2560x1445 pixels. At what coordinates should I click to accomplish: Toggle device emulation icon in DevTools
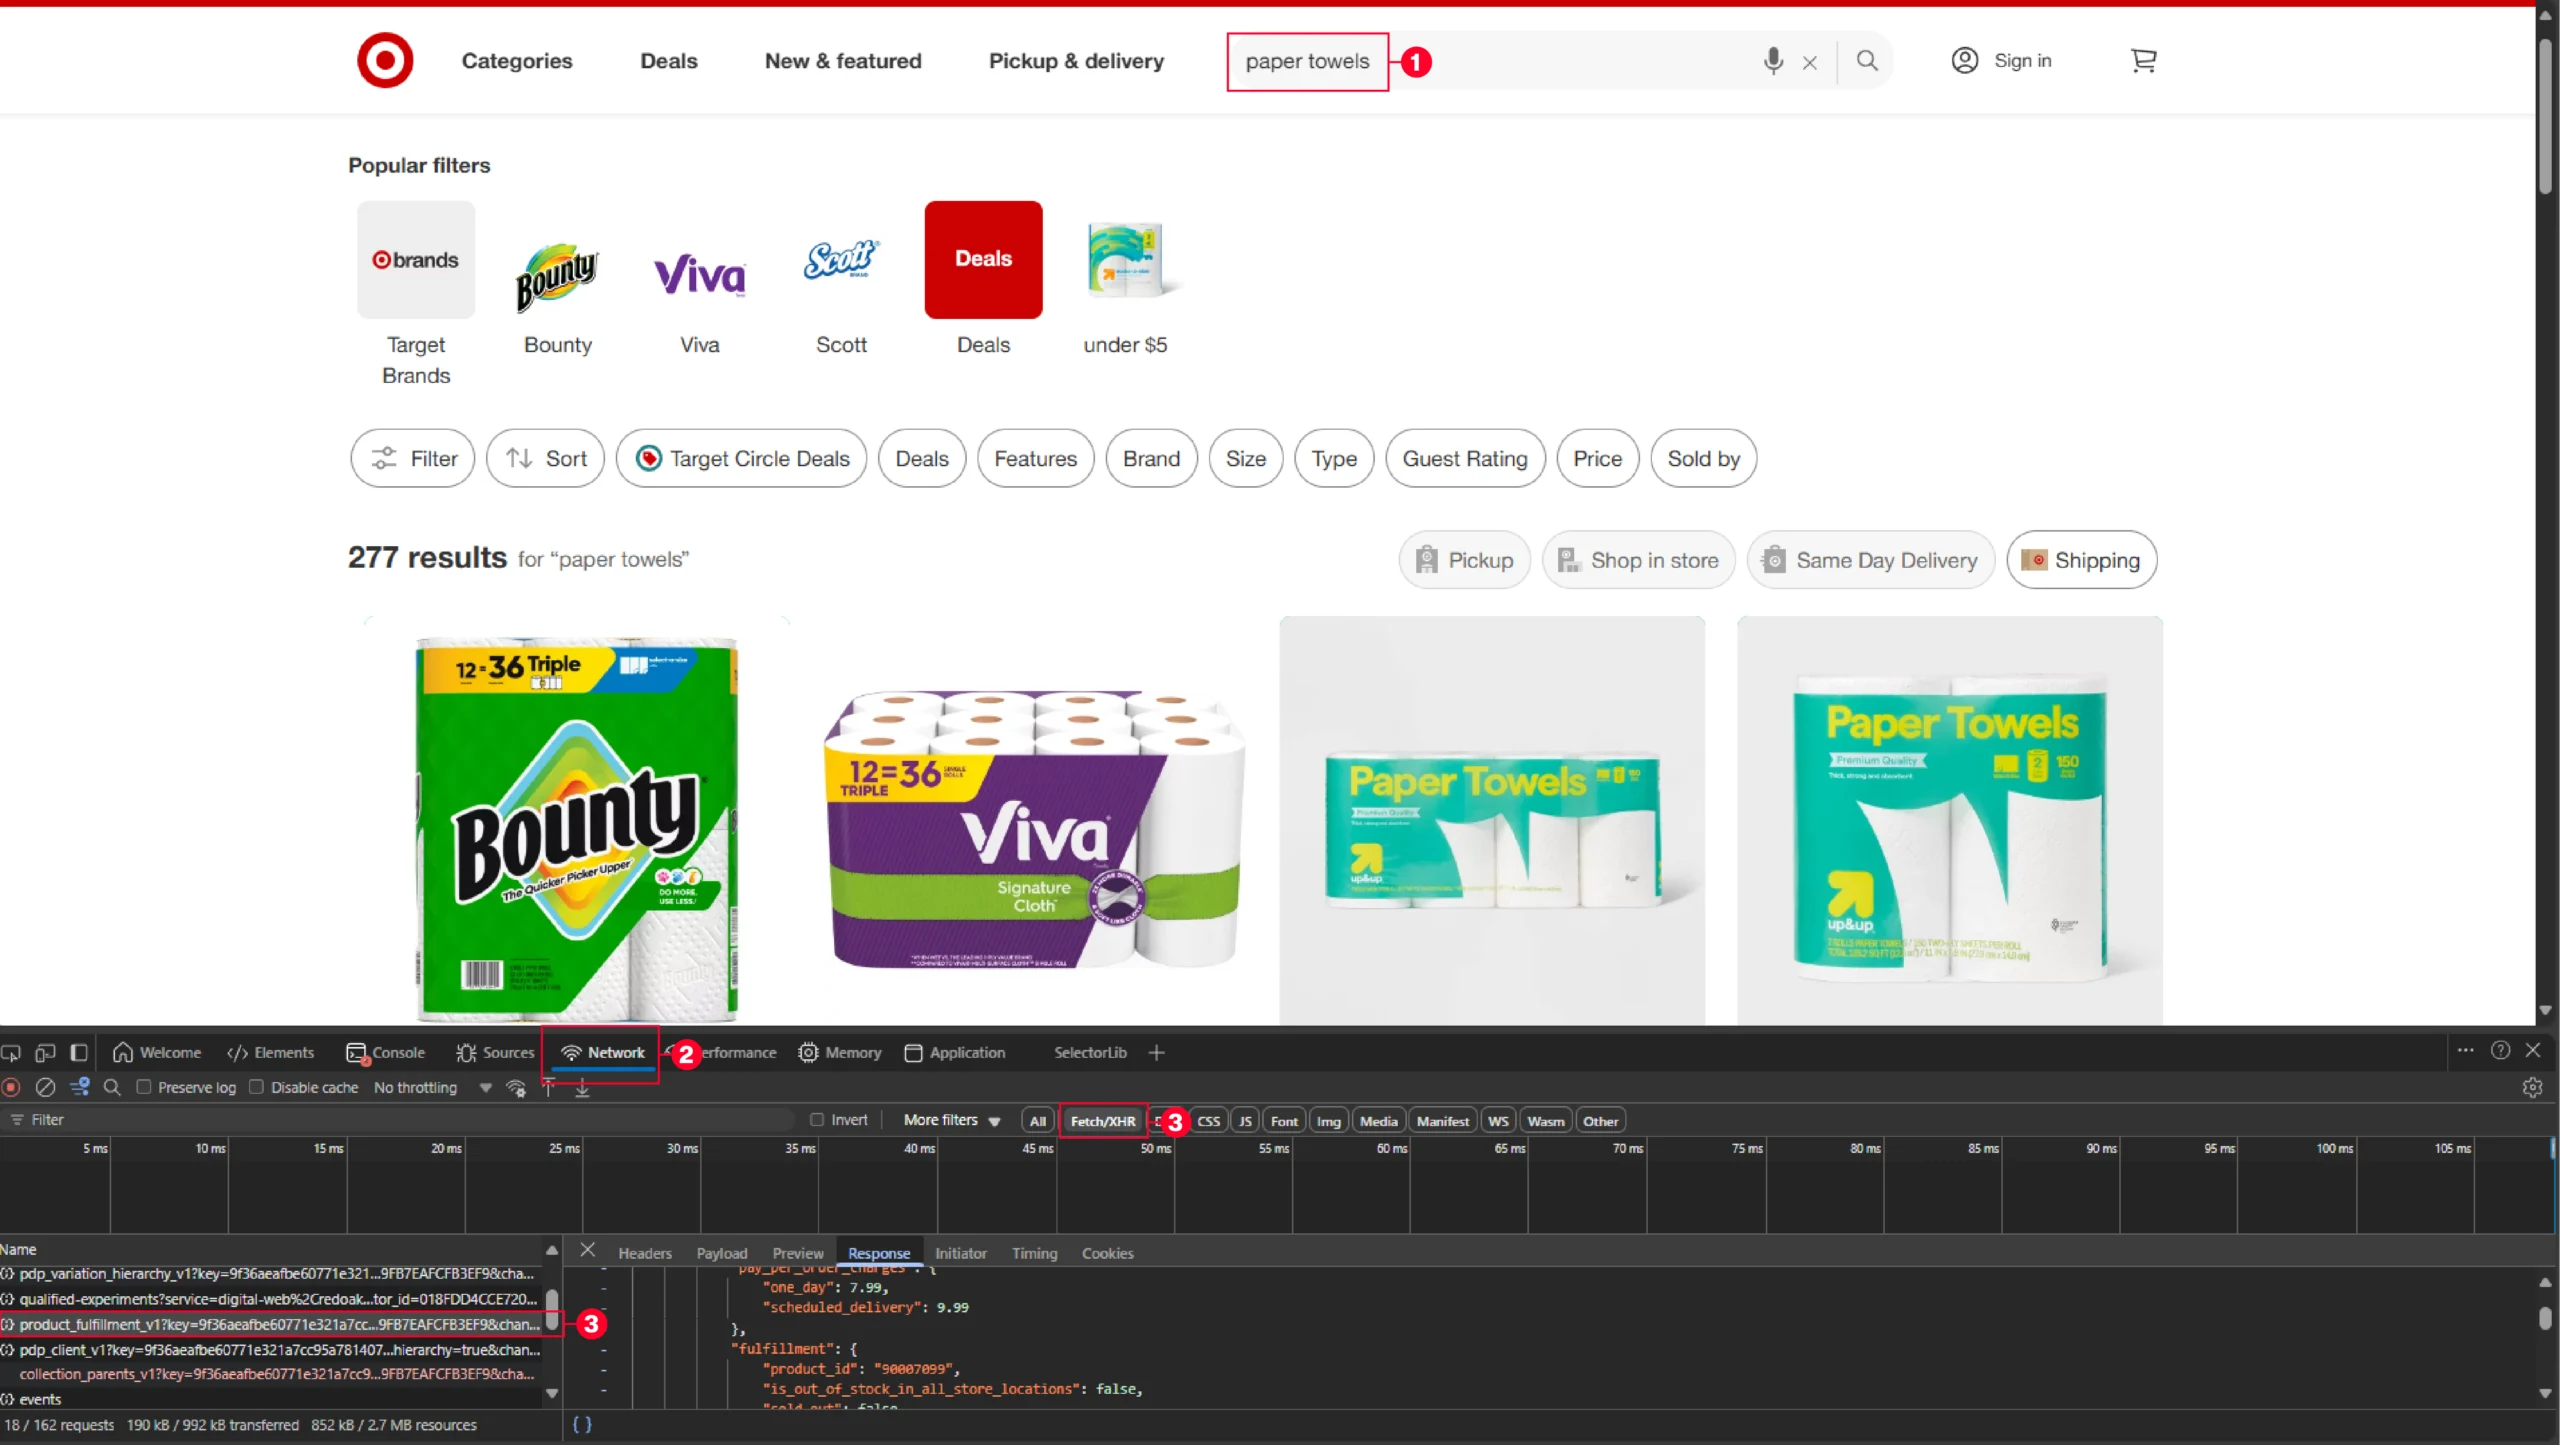point(45,1052)
